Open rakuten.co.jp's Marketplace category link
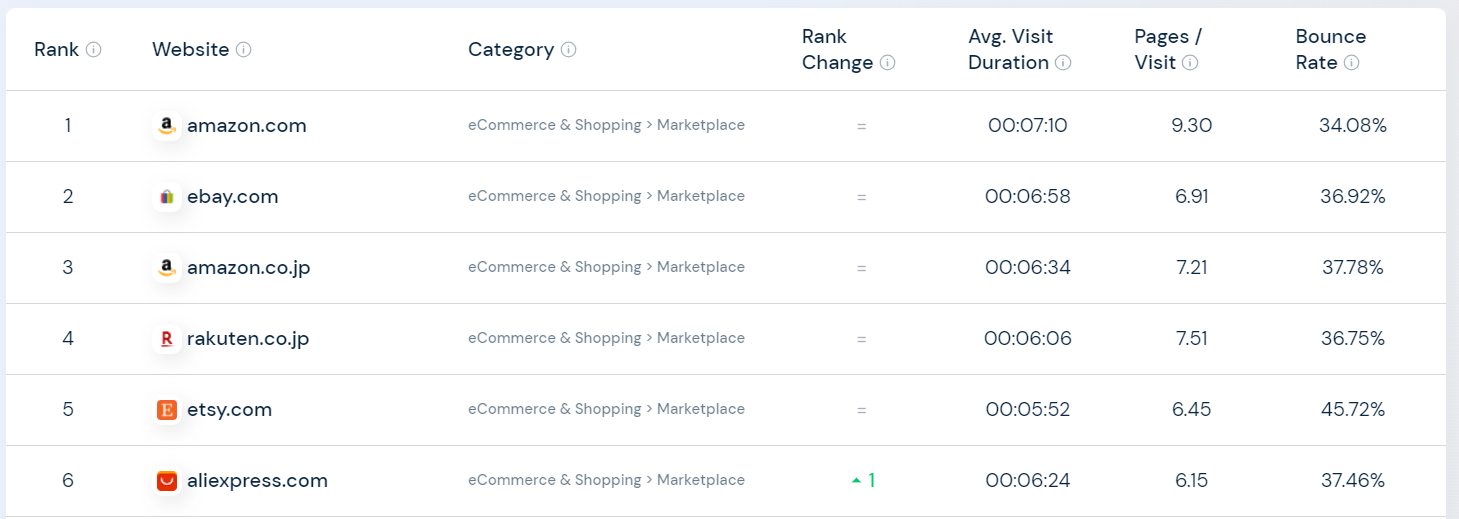 (700, 338)
